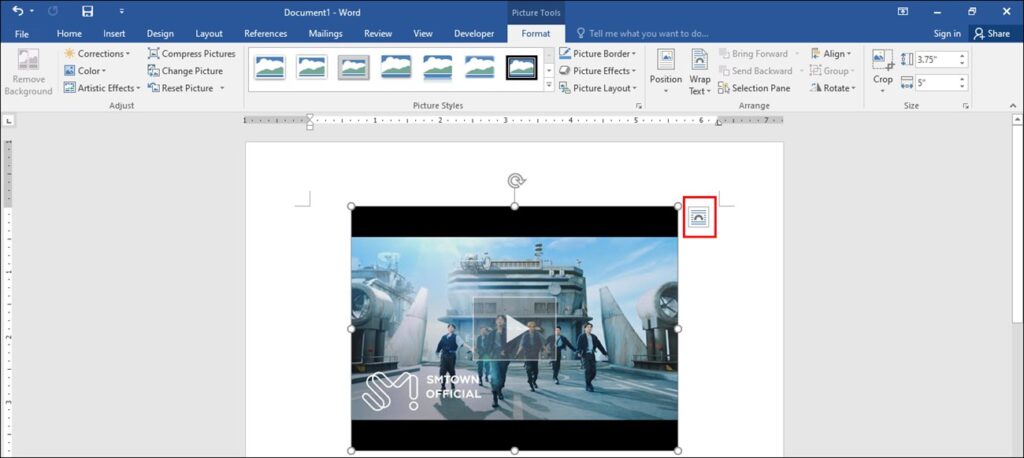The image size is (1024, 458).
Task: Open the File menu
Action: 22,33
